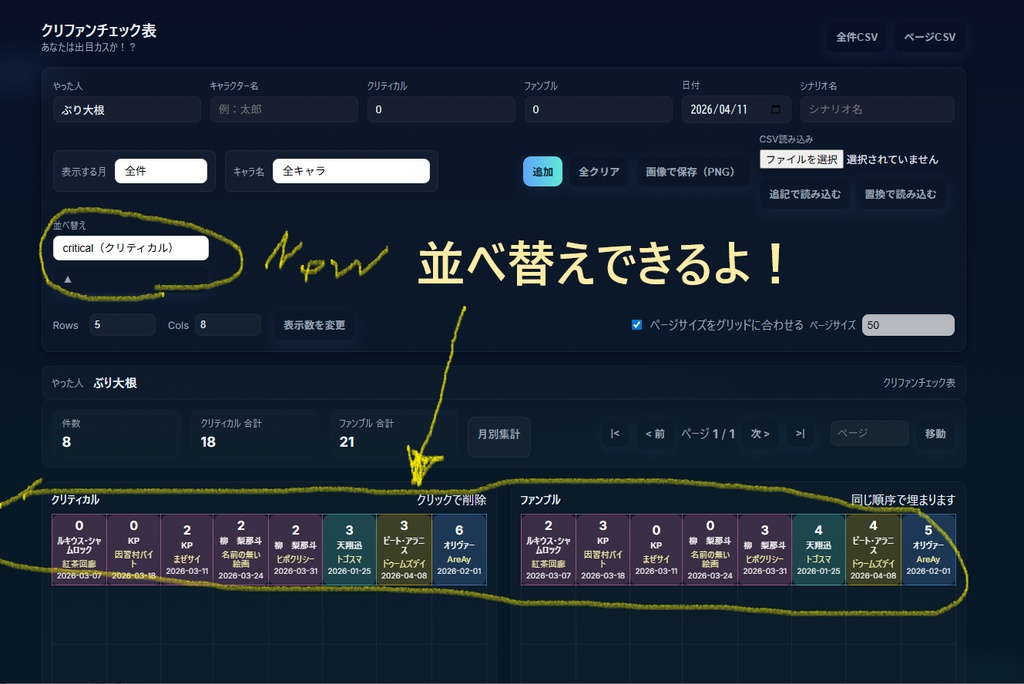Click the 移動 button
This screenshot has height=684, width=1024.
click(935, 434)
